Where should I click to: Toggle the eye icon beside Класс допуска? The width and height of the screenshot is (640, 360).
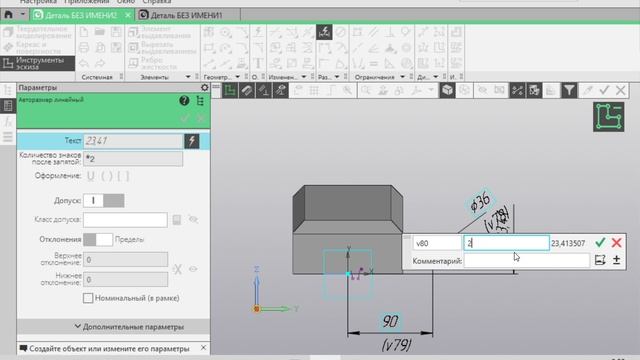click(x=193, y=220)
